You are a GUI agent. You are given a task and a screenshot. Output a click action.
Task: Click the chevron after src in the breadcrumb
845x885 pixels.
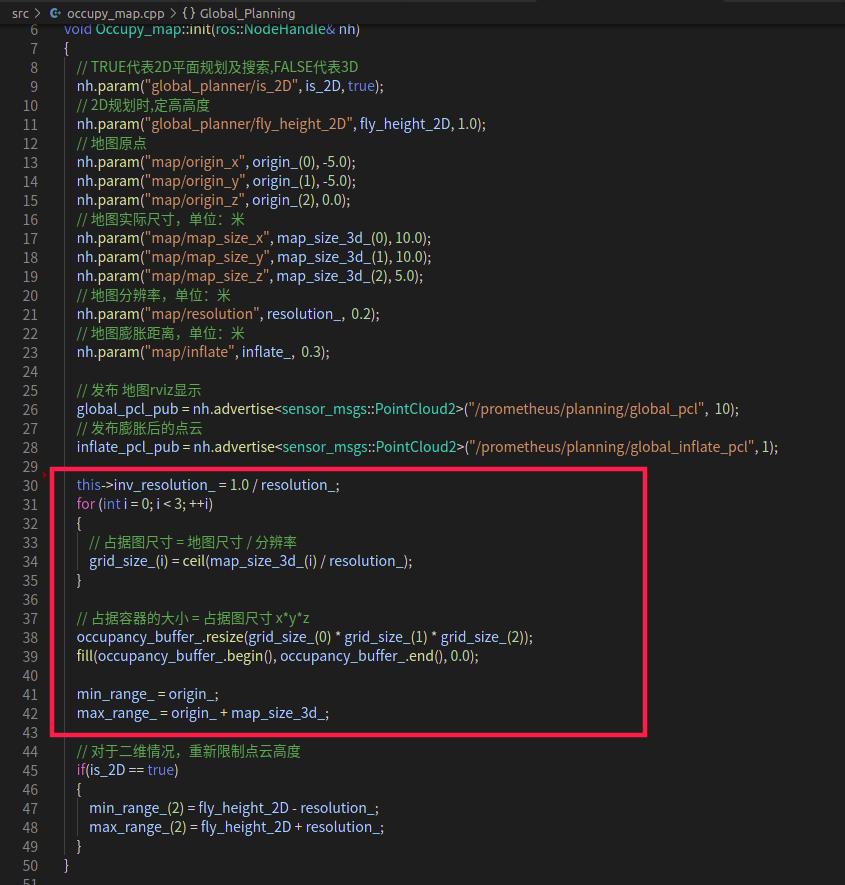(37, 13)
